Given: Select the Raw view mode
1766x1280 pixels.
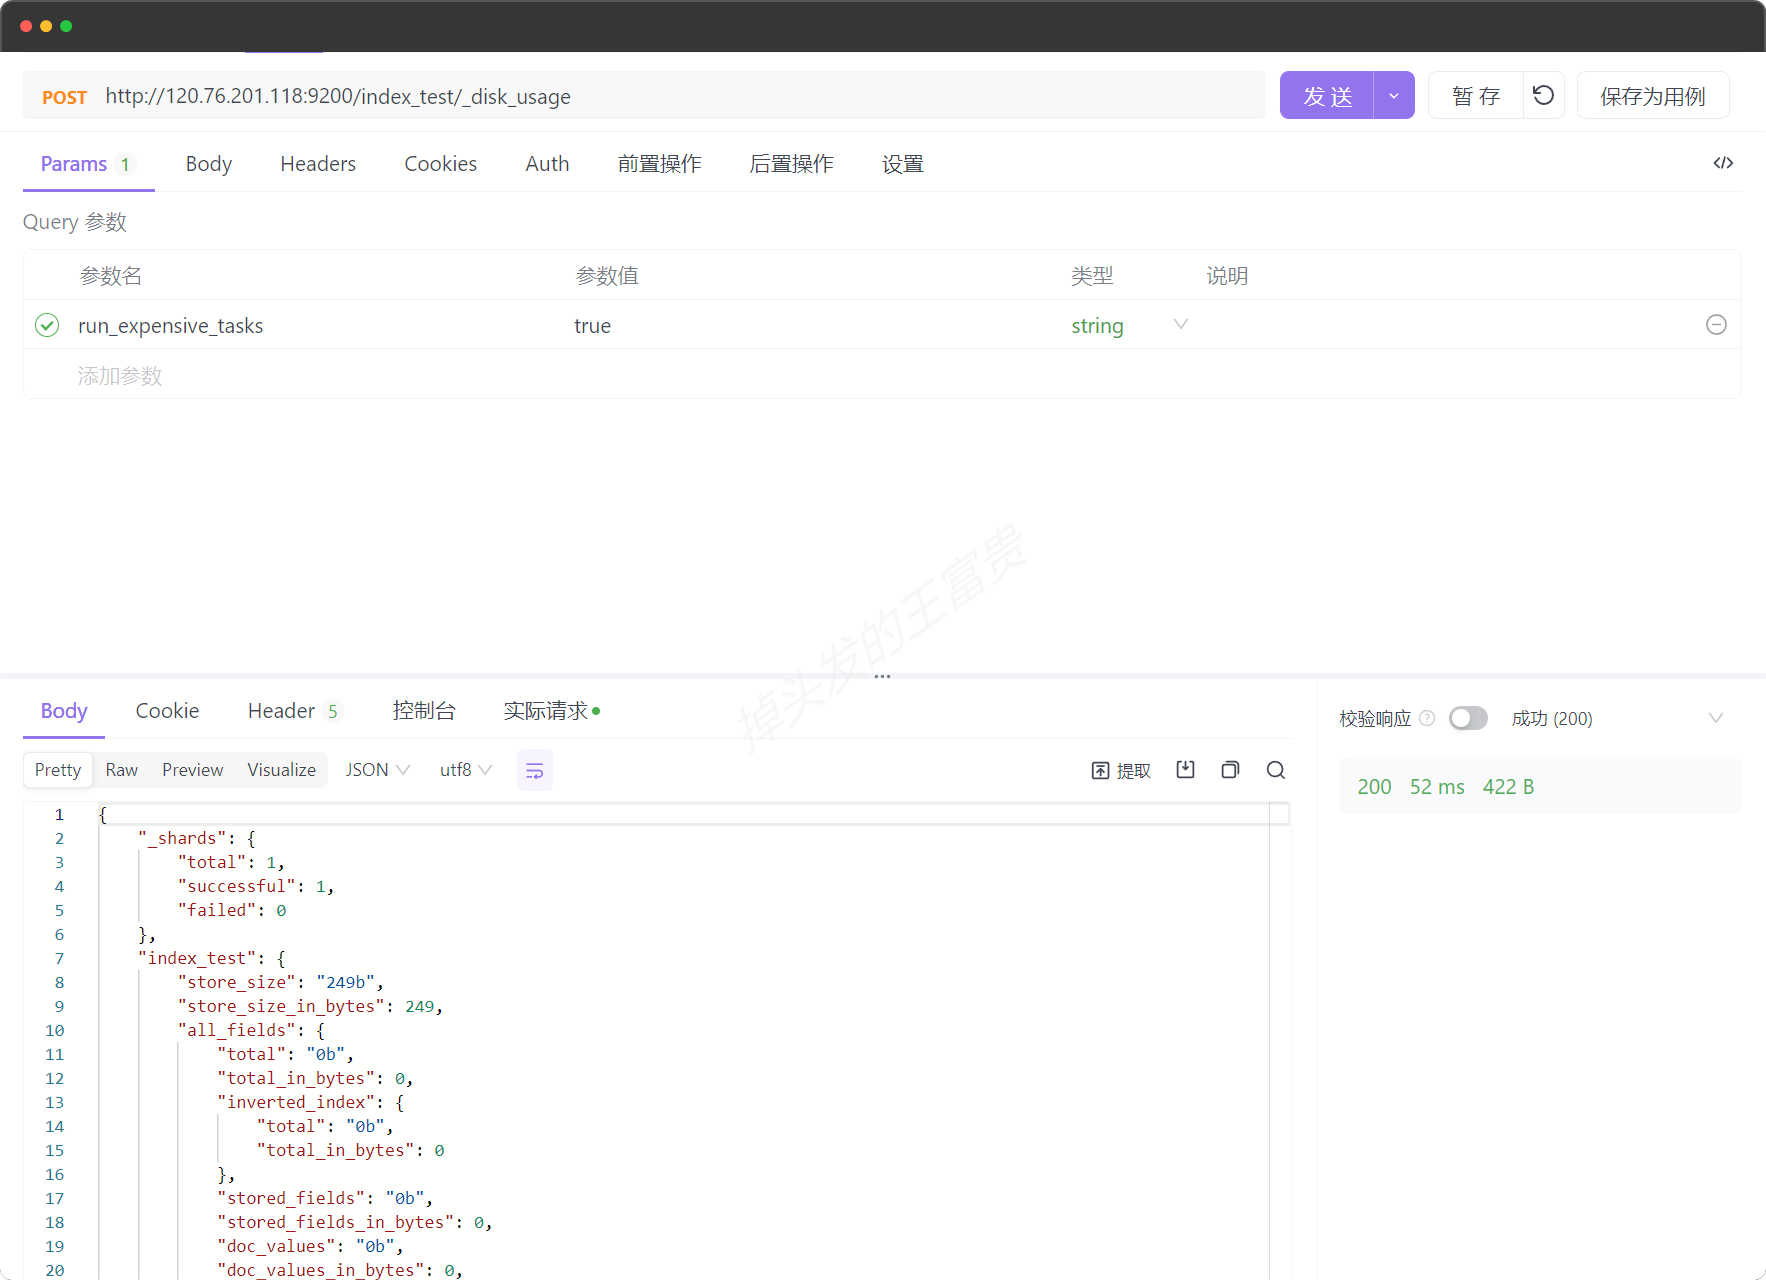Looking at the screenshot, I should [122, 770].
